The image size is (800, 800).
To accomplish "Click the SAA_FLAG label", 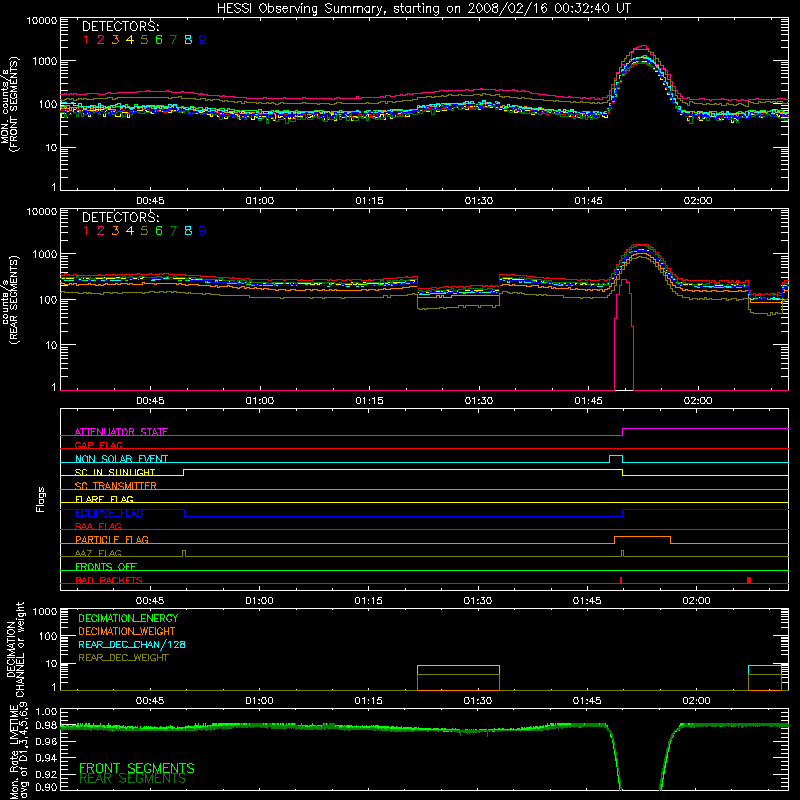I will click(98, 526).
